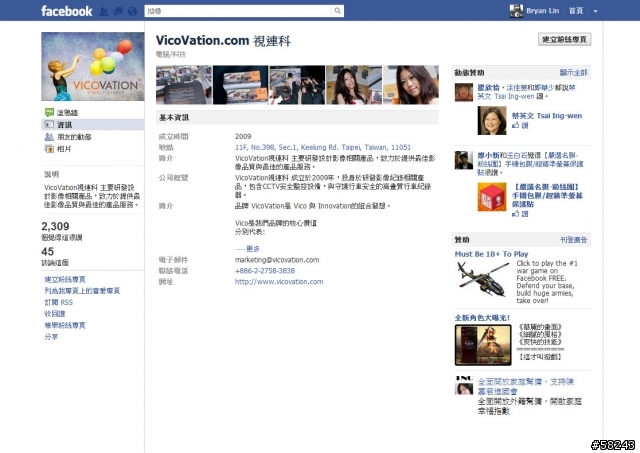Open the orange red-box product page thumbnail
The image size is (640, 453).
(492, 197)
